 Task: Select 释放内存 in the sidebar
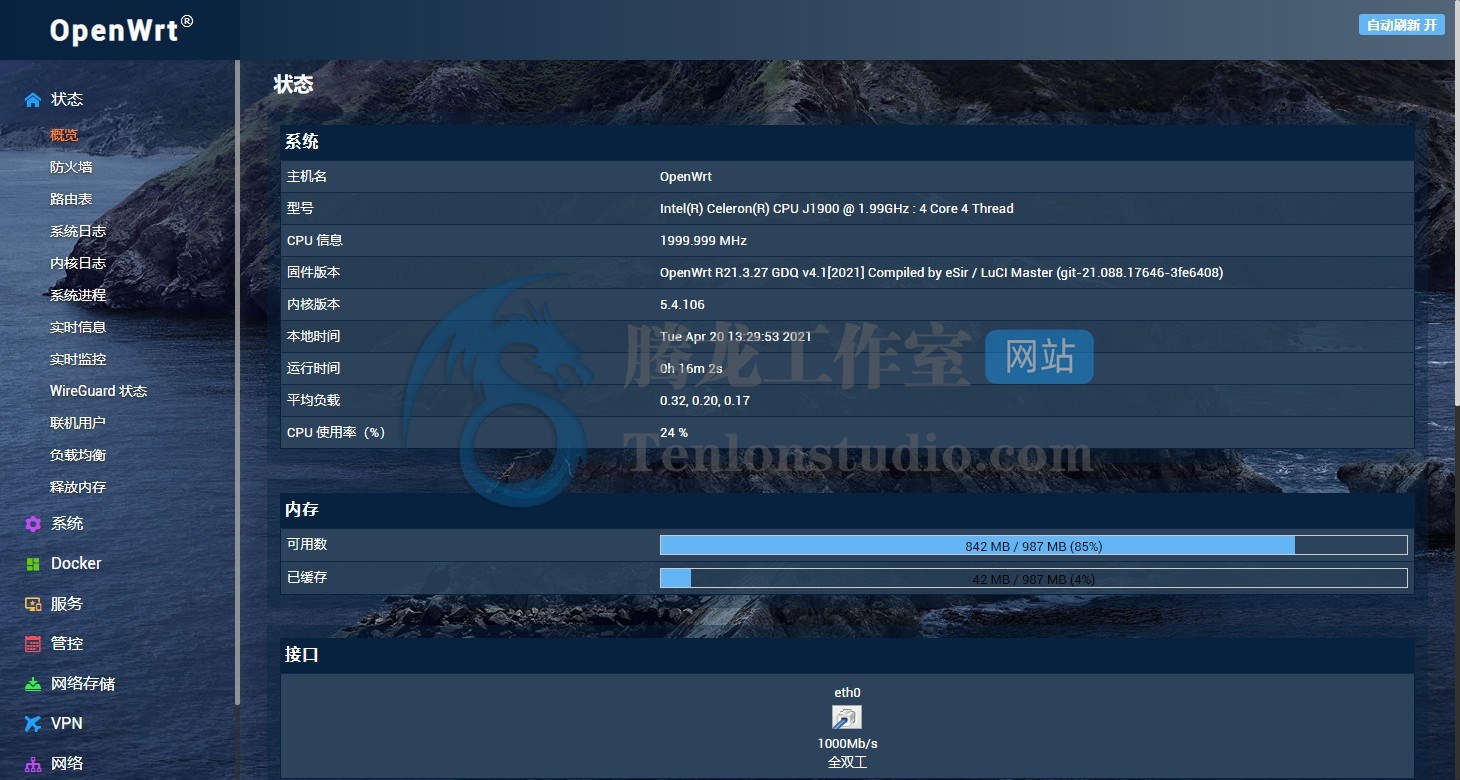[x=78, y=487]
